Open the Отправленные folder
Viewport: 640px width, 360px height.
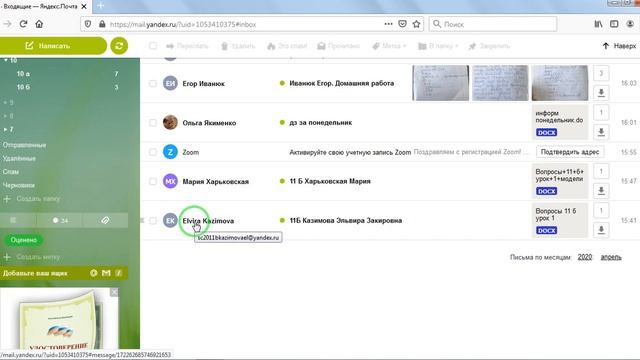tap(24, 145)
